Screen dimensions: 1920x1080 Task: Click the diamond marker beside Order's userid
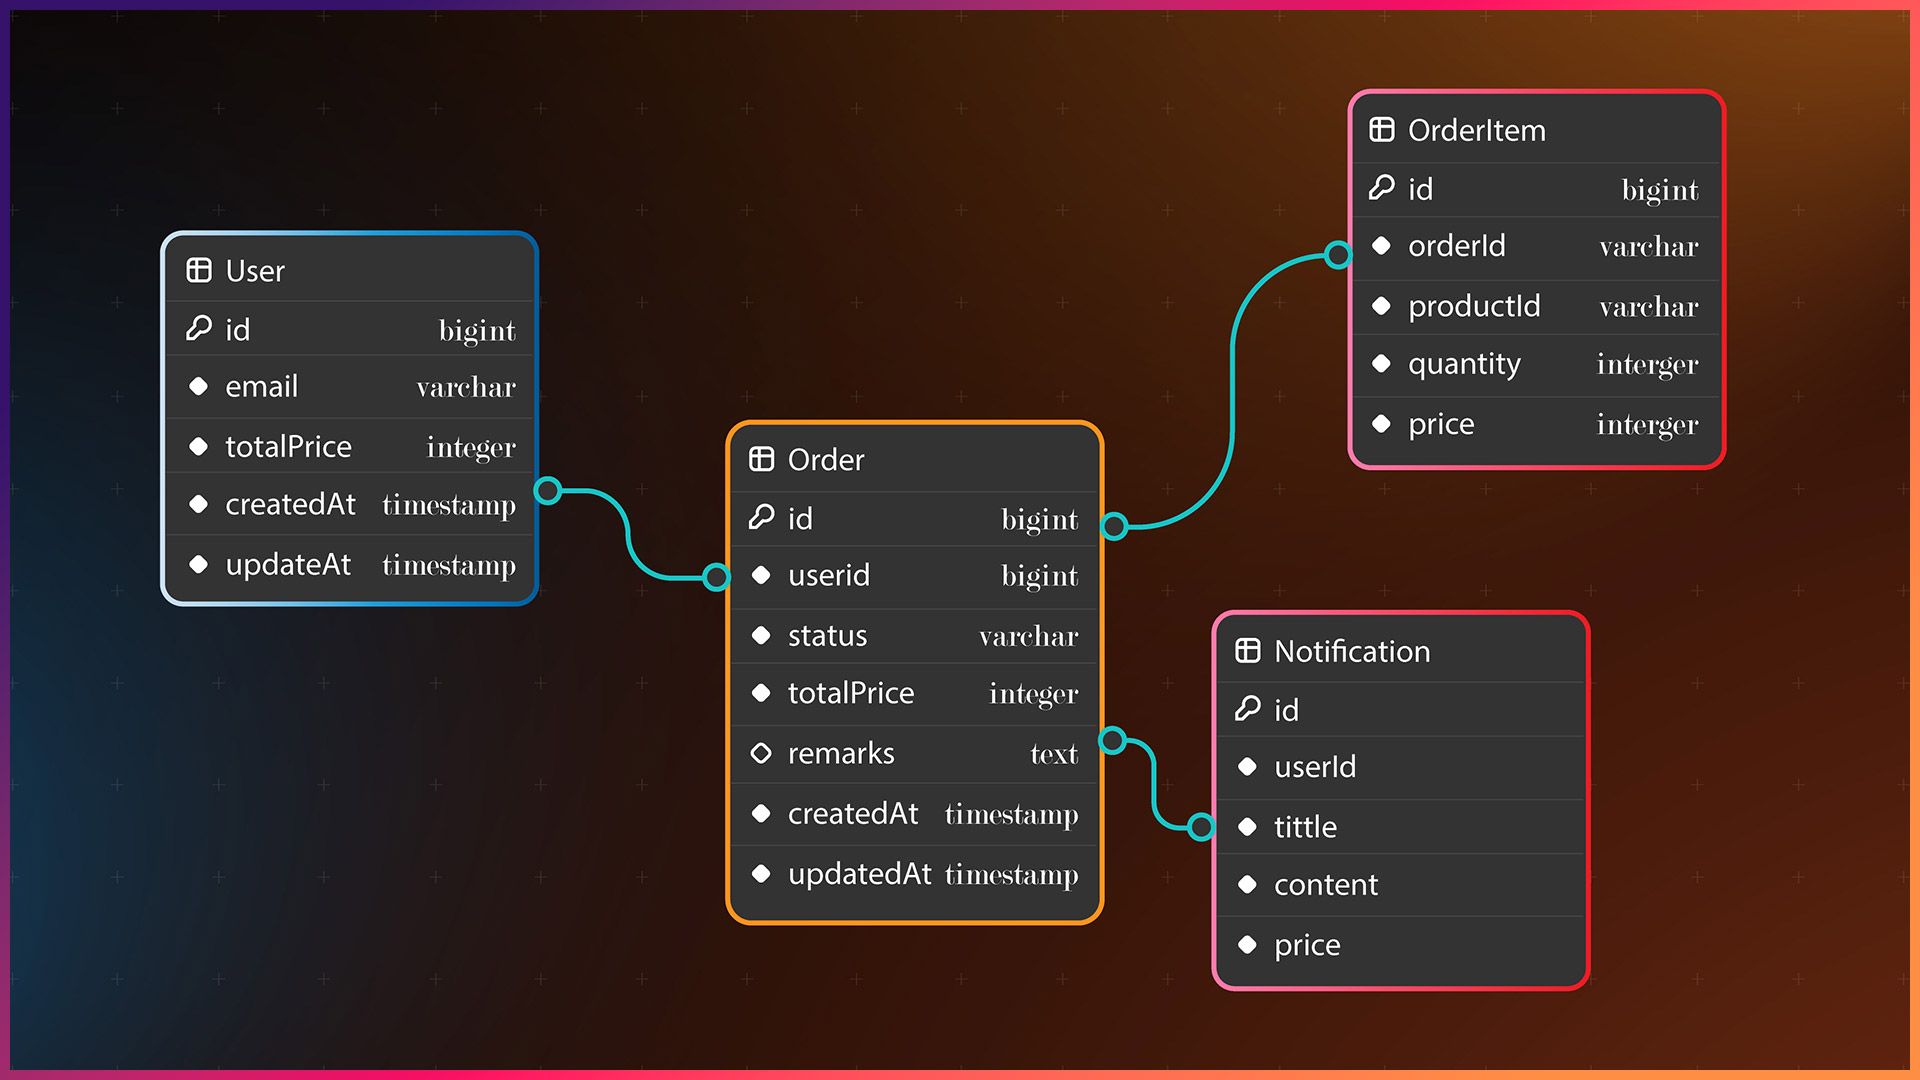point(761,575)
